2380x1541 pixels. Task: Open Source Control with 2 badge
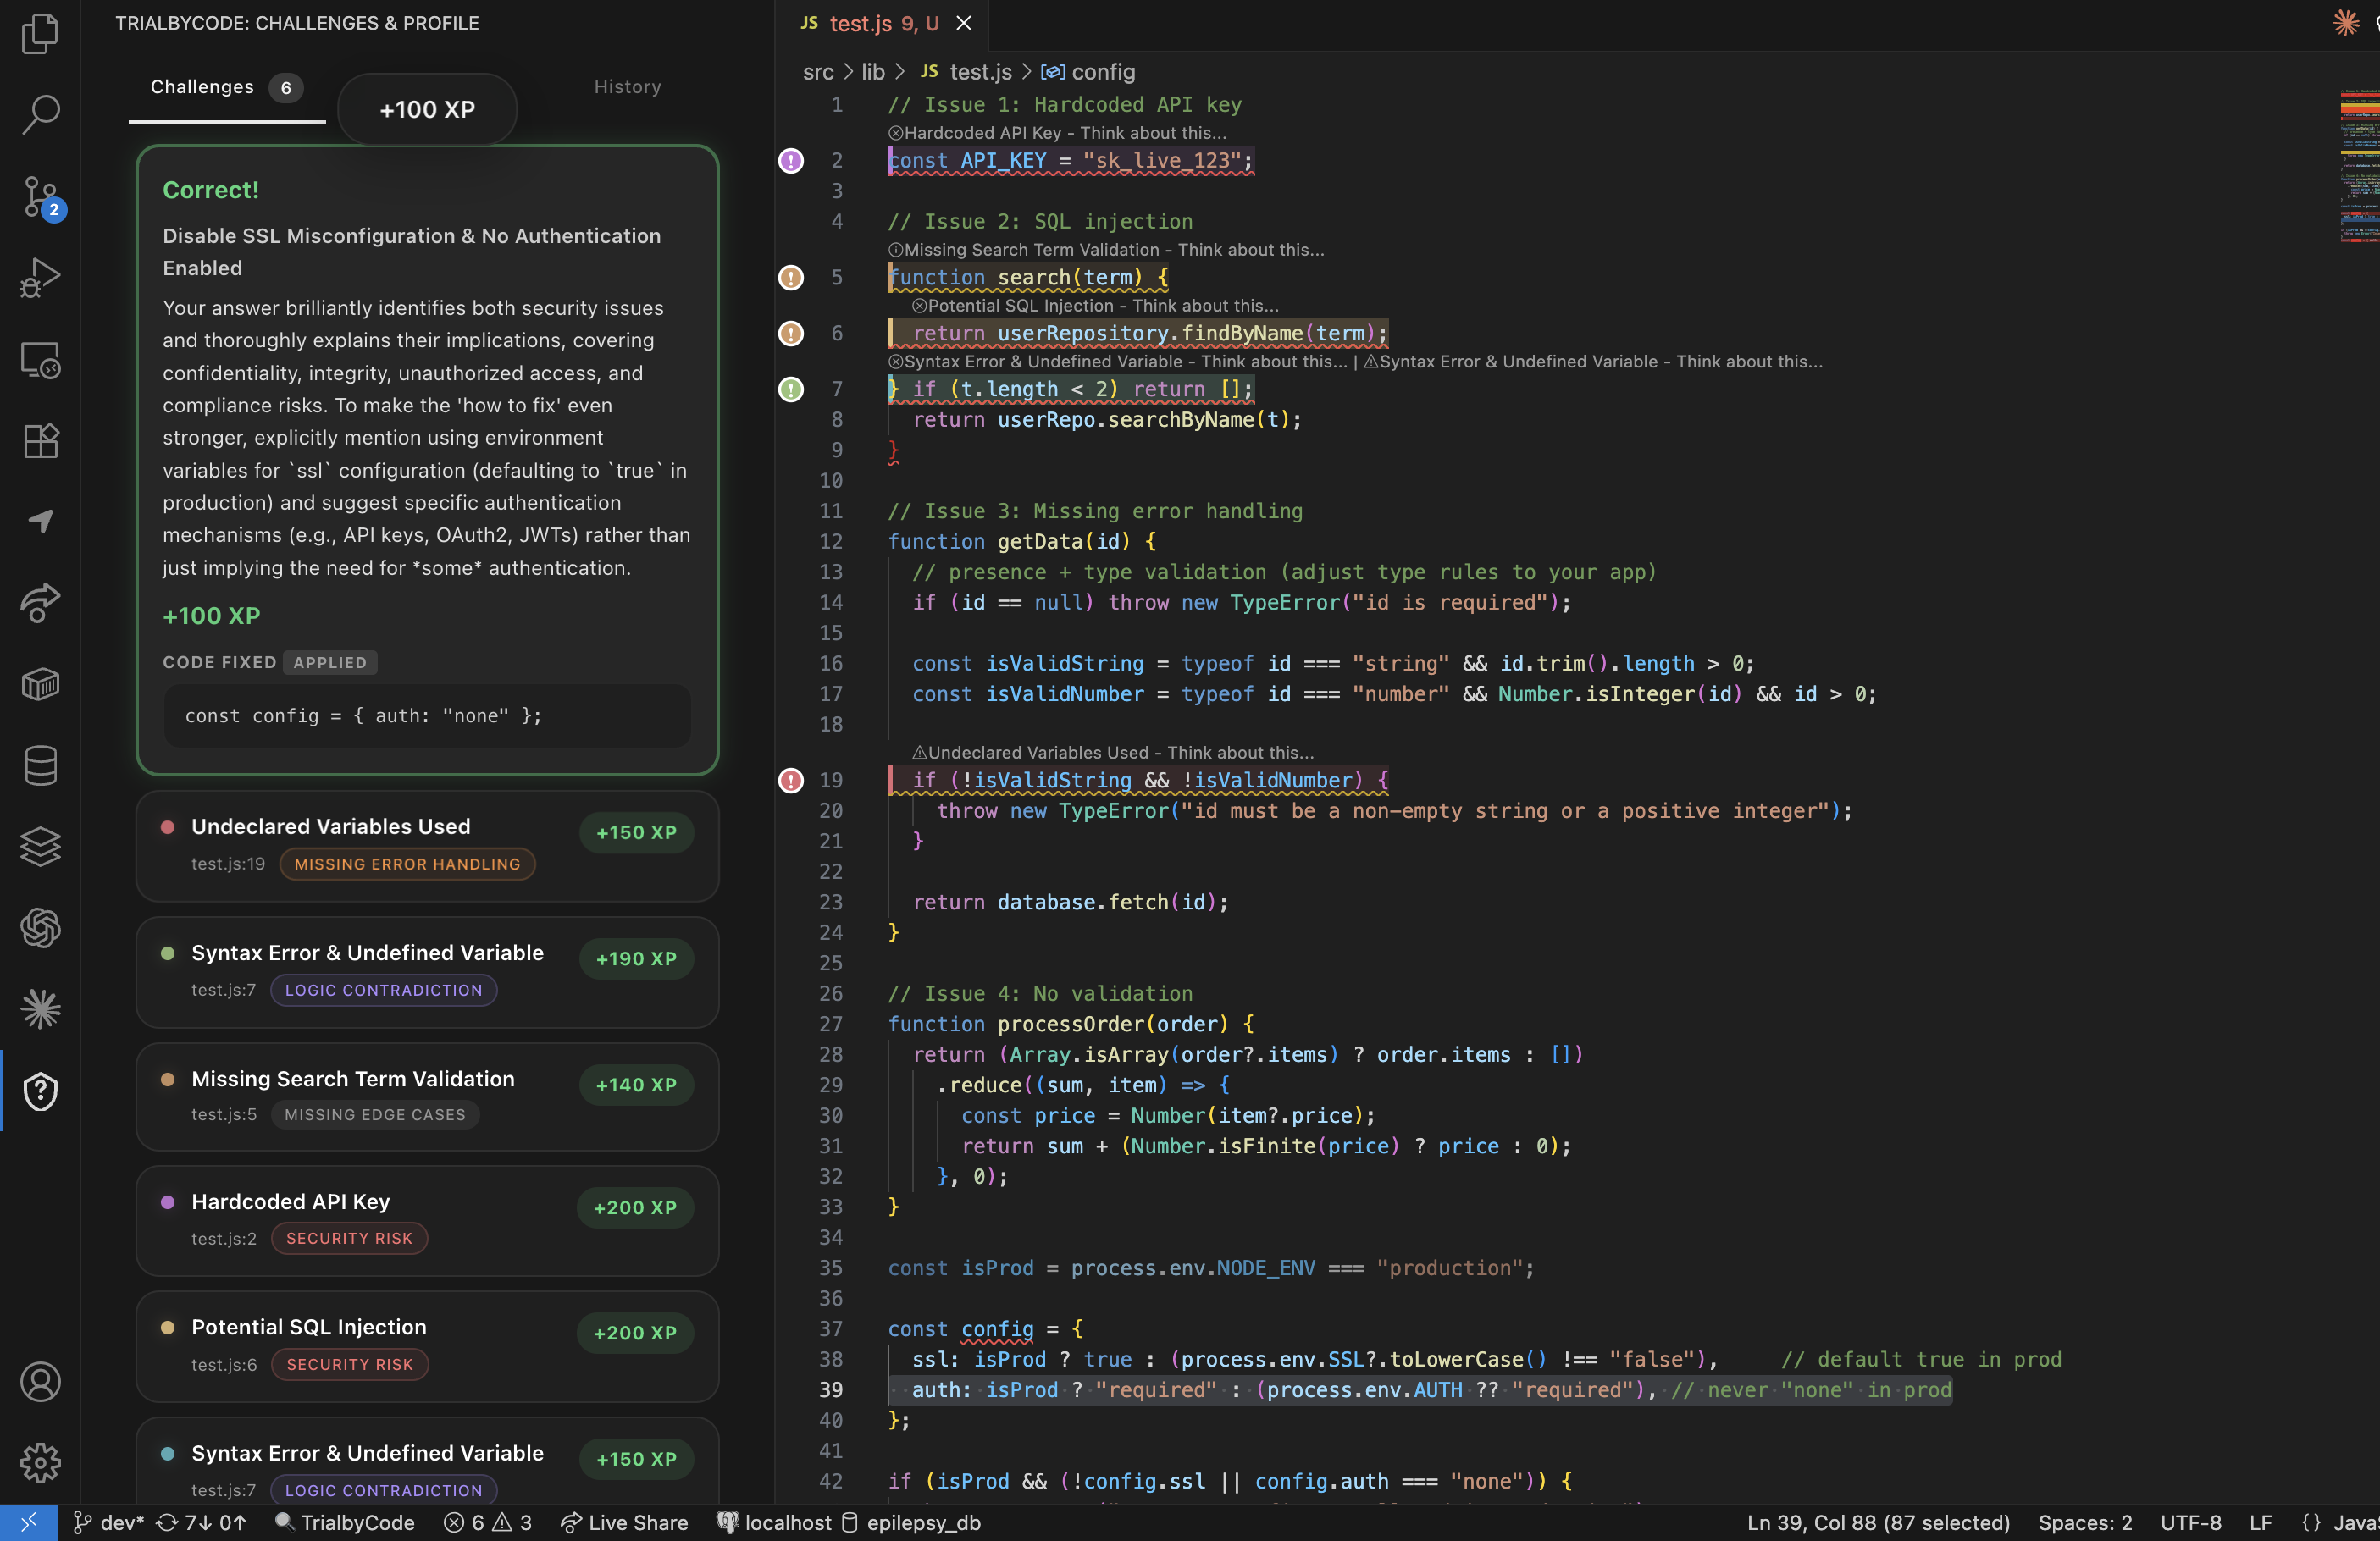point(40,196)
